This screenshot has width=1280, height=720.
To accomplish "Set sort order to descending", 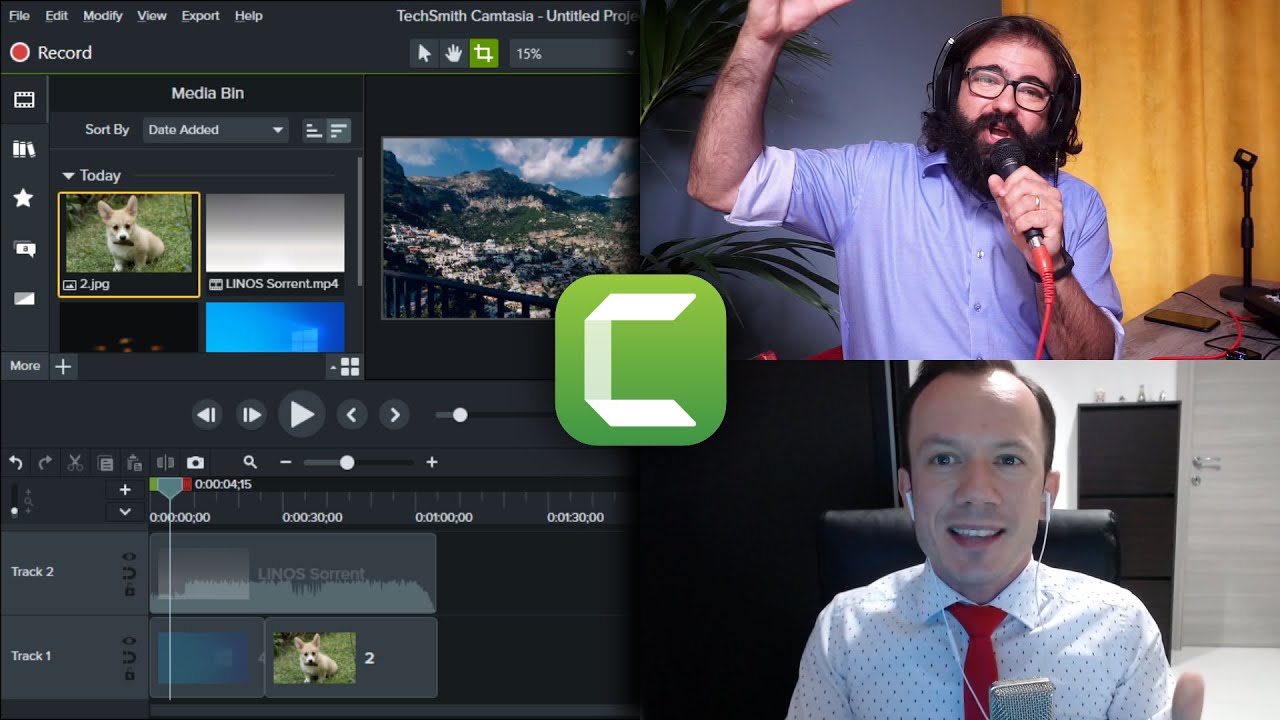I will [339, 130].
